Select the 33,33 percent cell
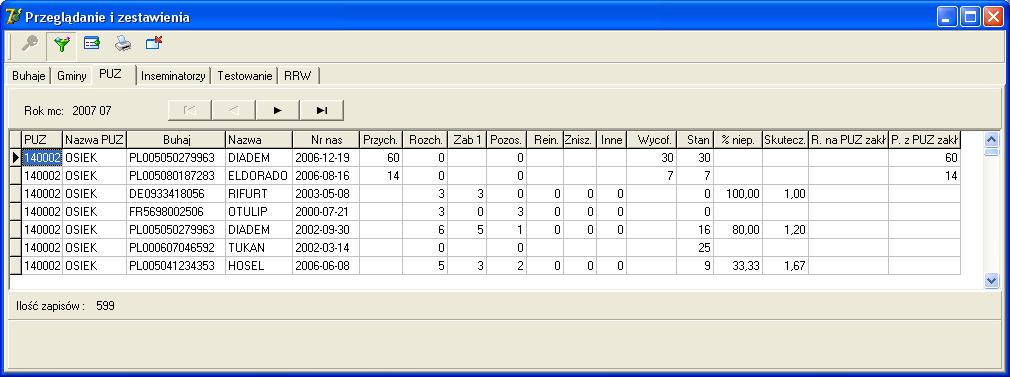This screenshot has width=1010, height=377. click(x=738, y=266)
